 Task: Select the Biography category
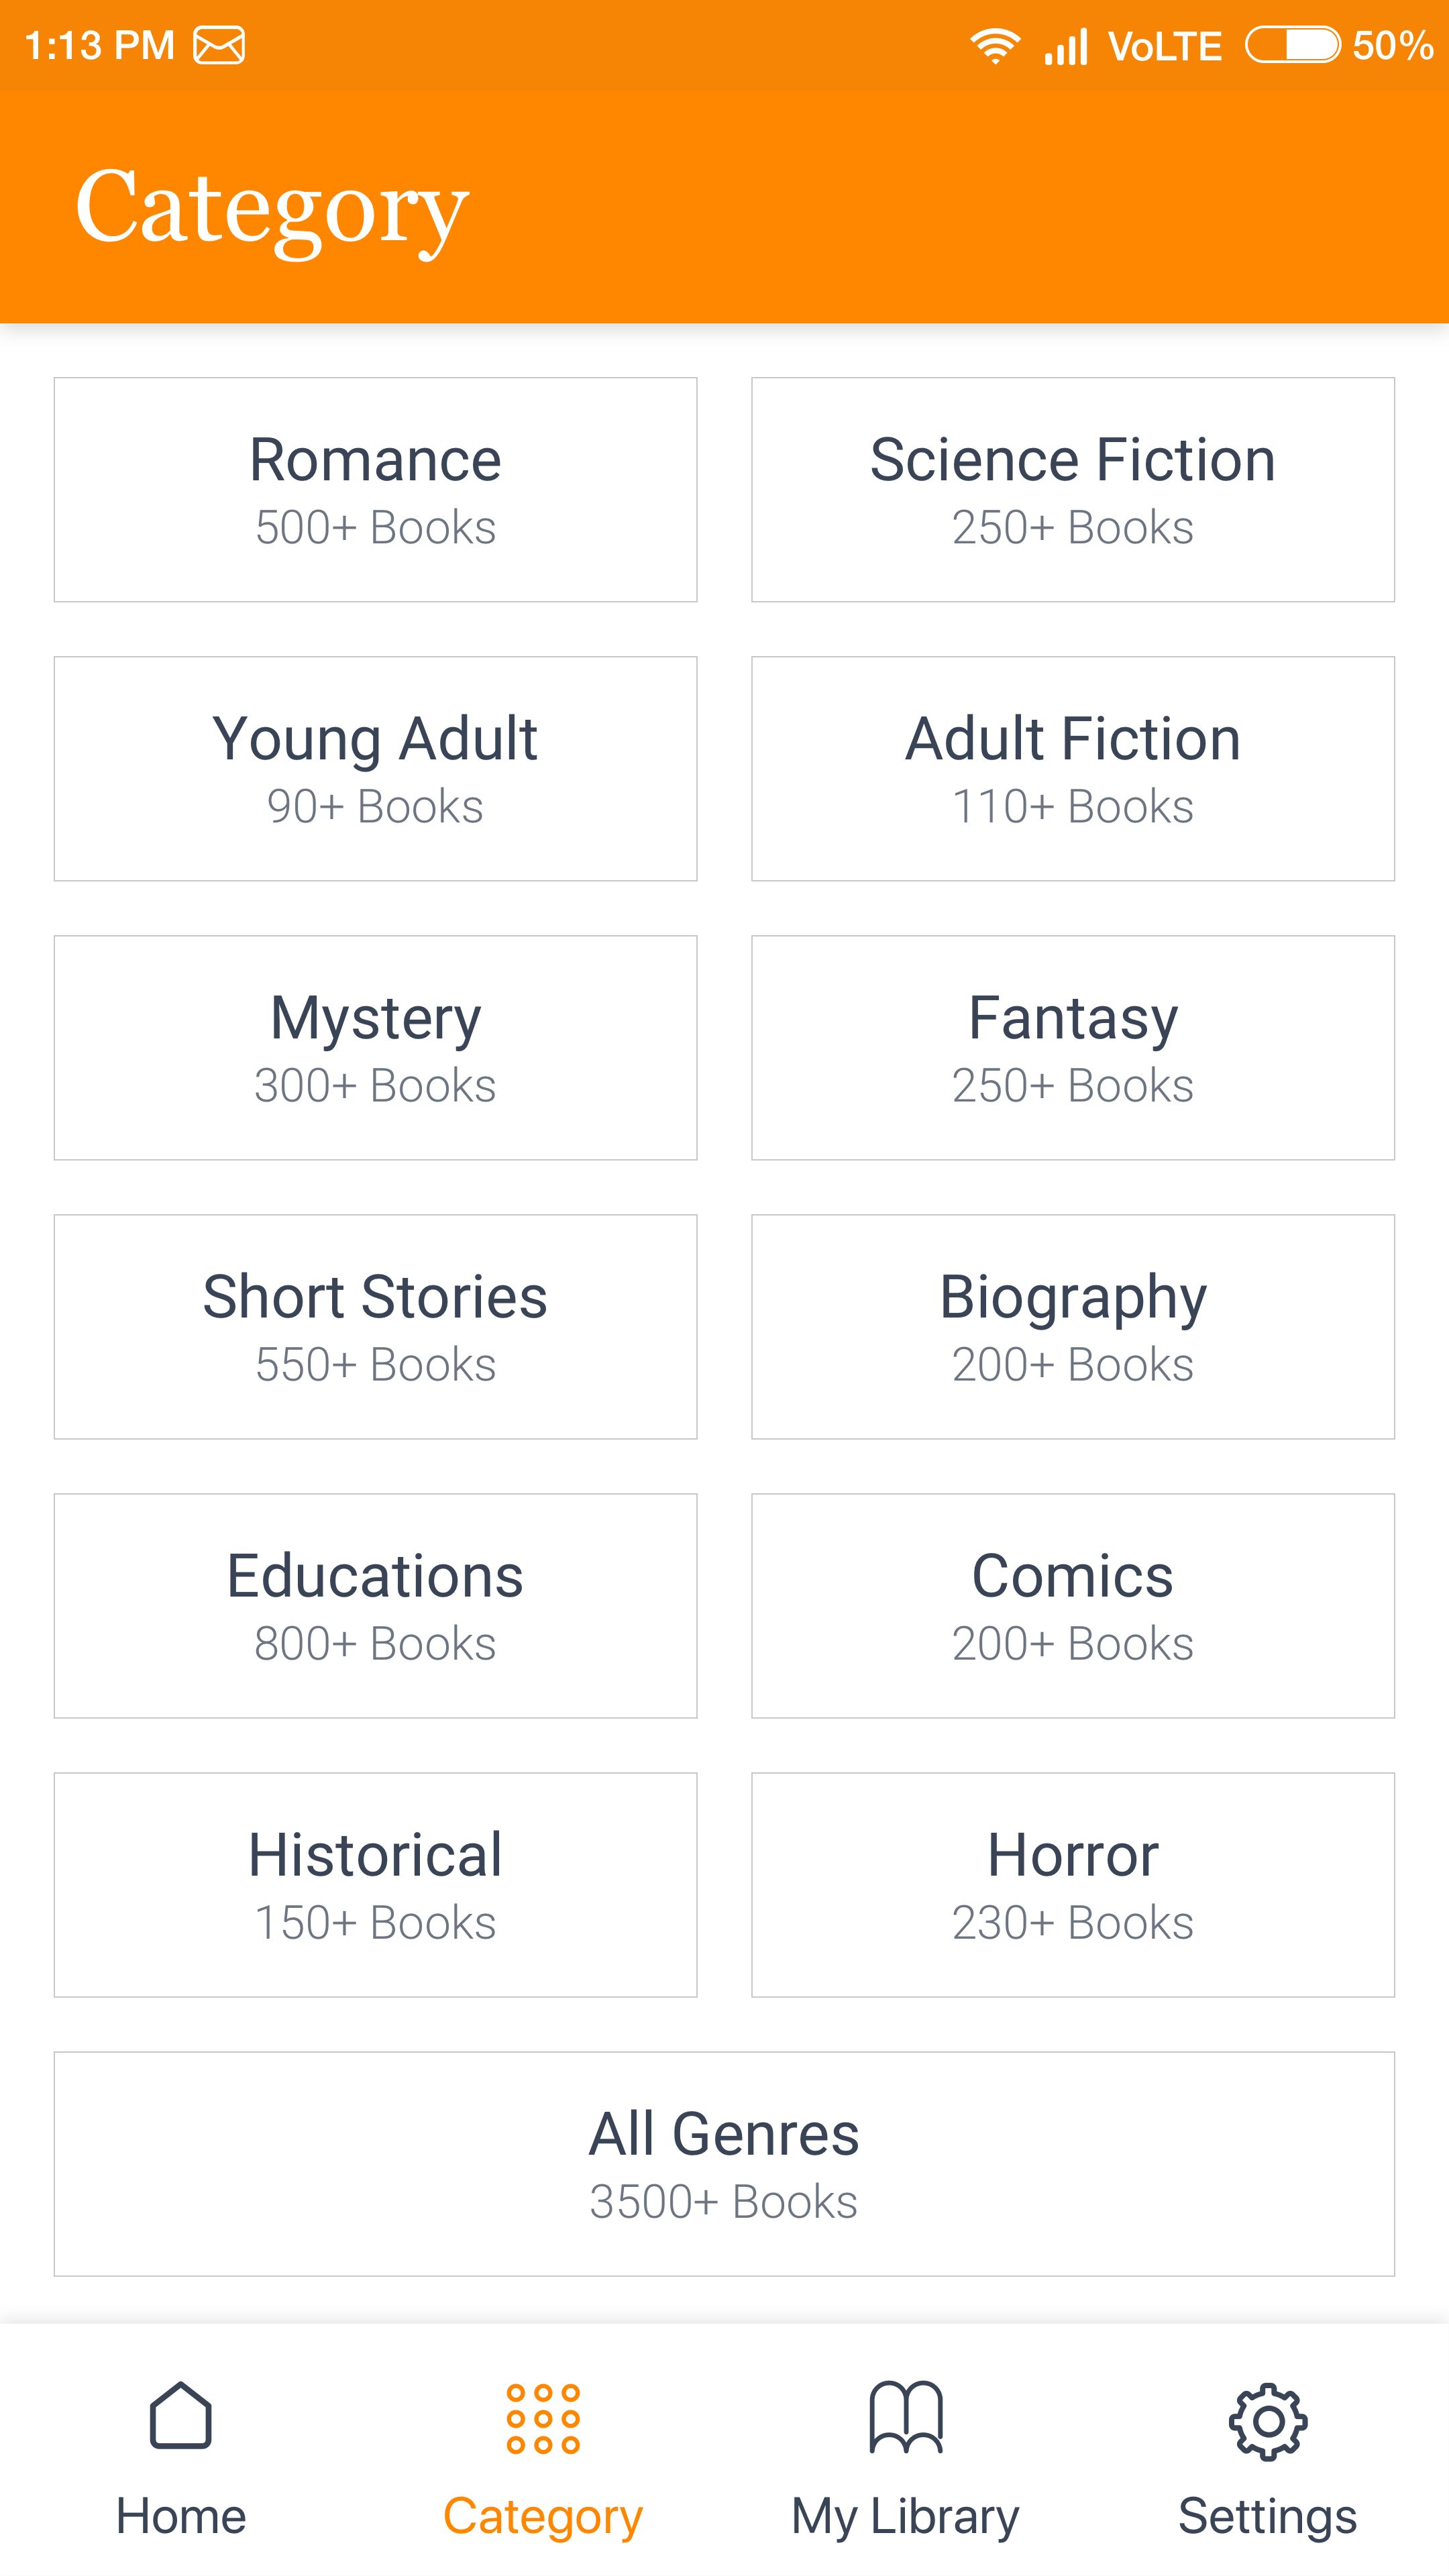click(1073, 1326)
